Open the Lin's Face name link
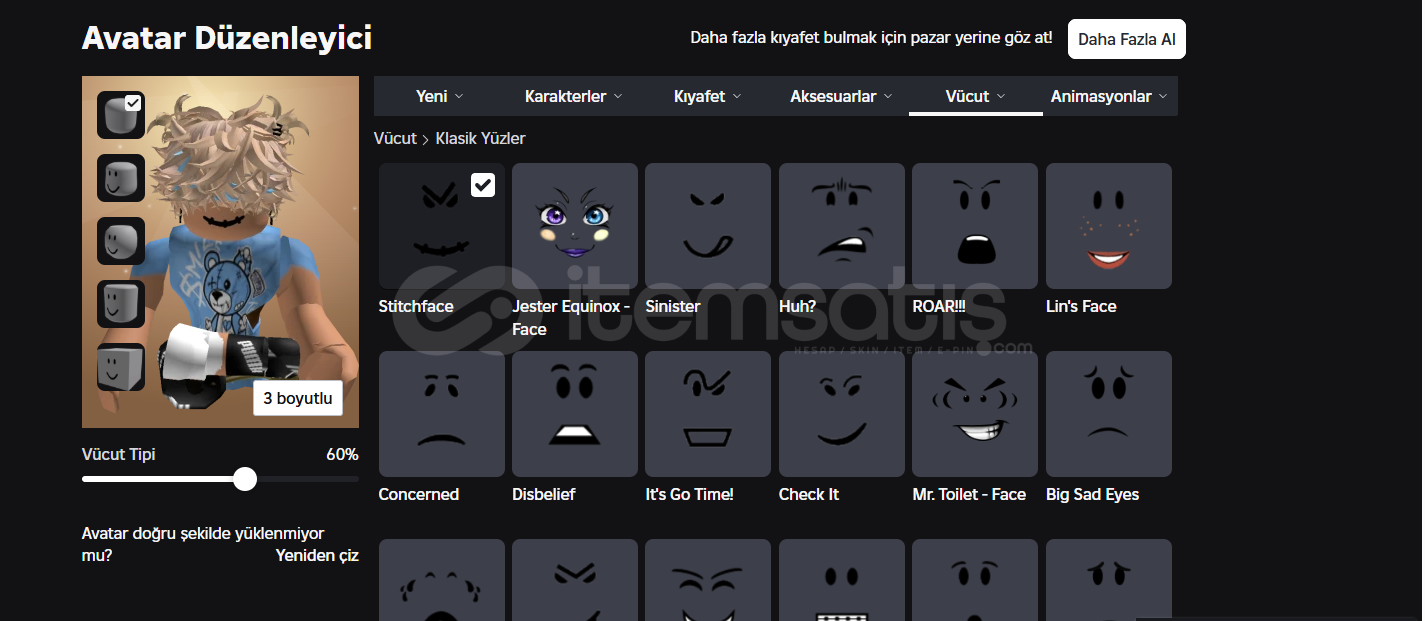This screenshot has width=1425, height=621. (x=1081, y=306)
